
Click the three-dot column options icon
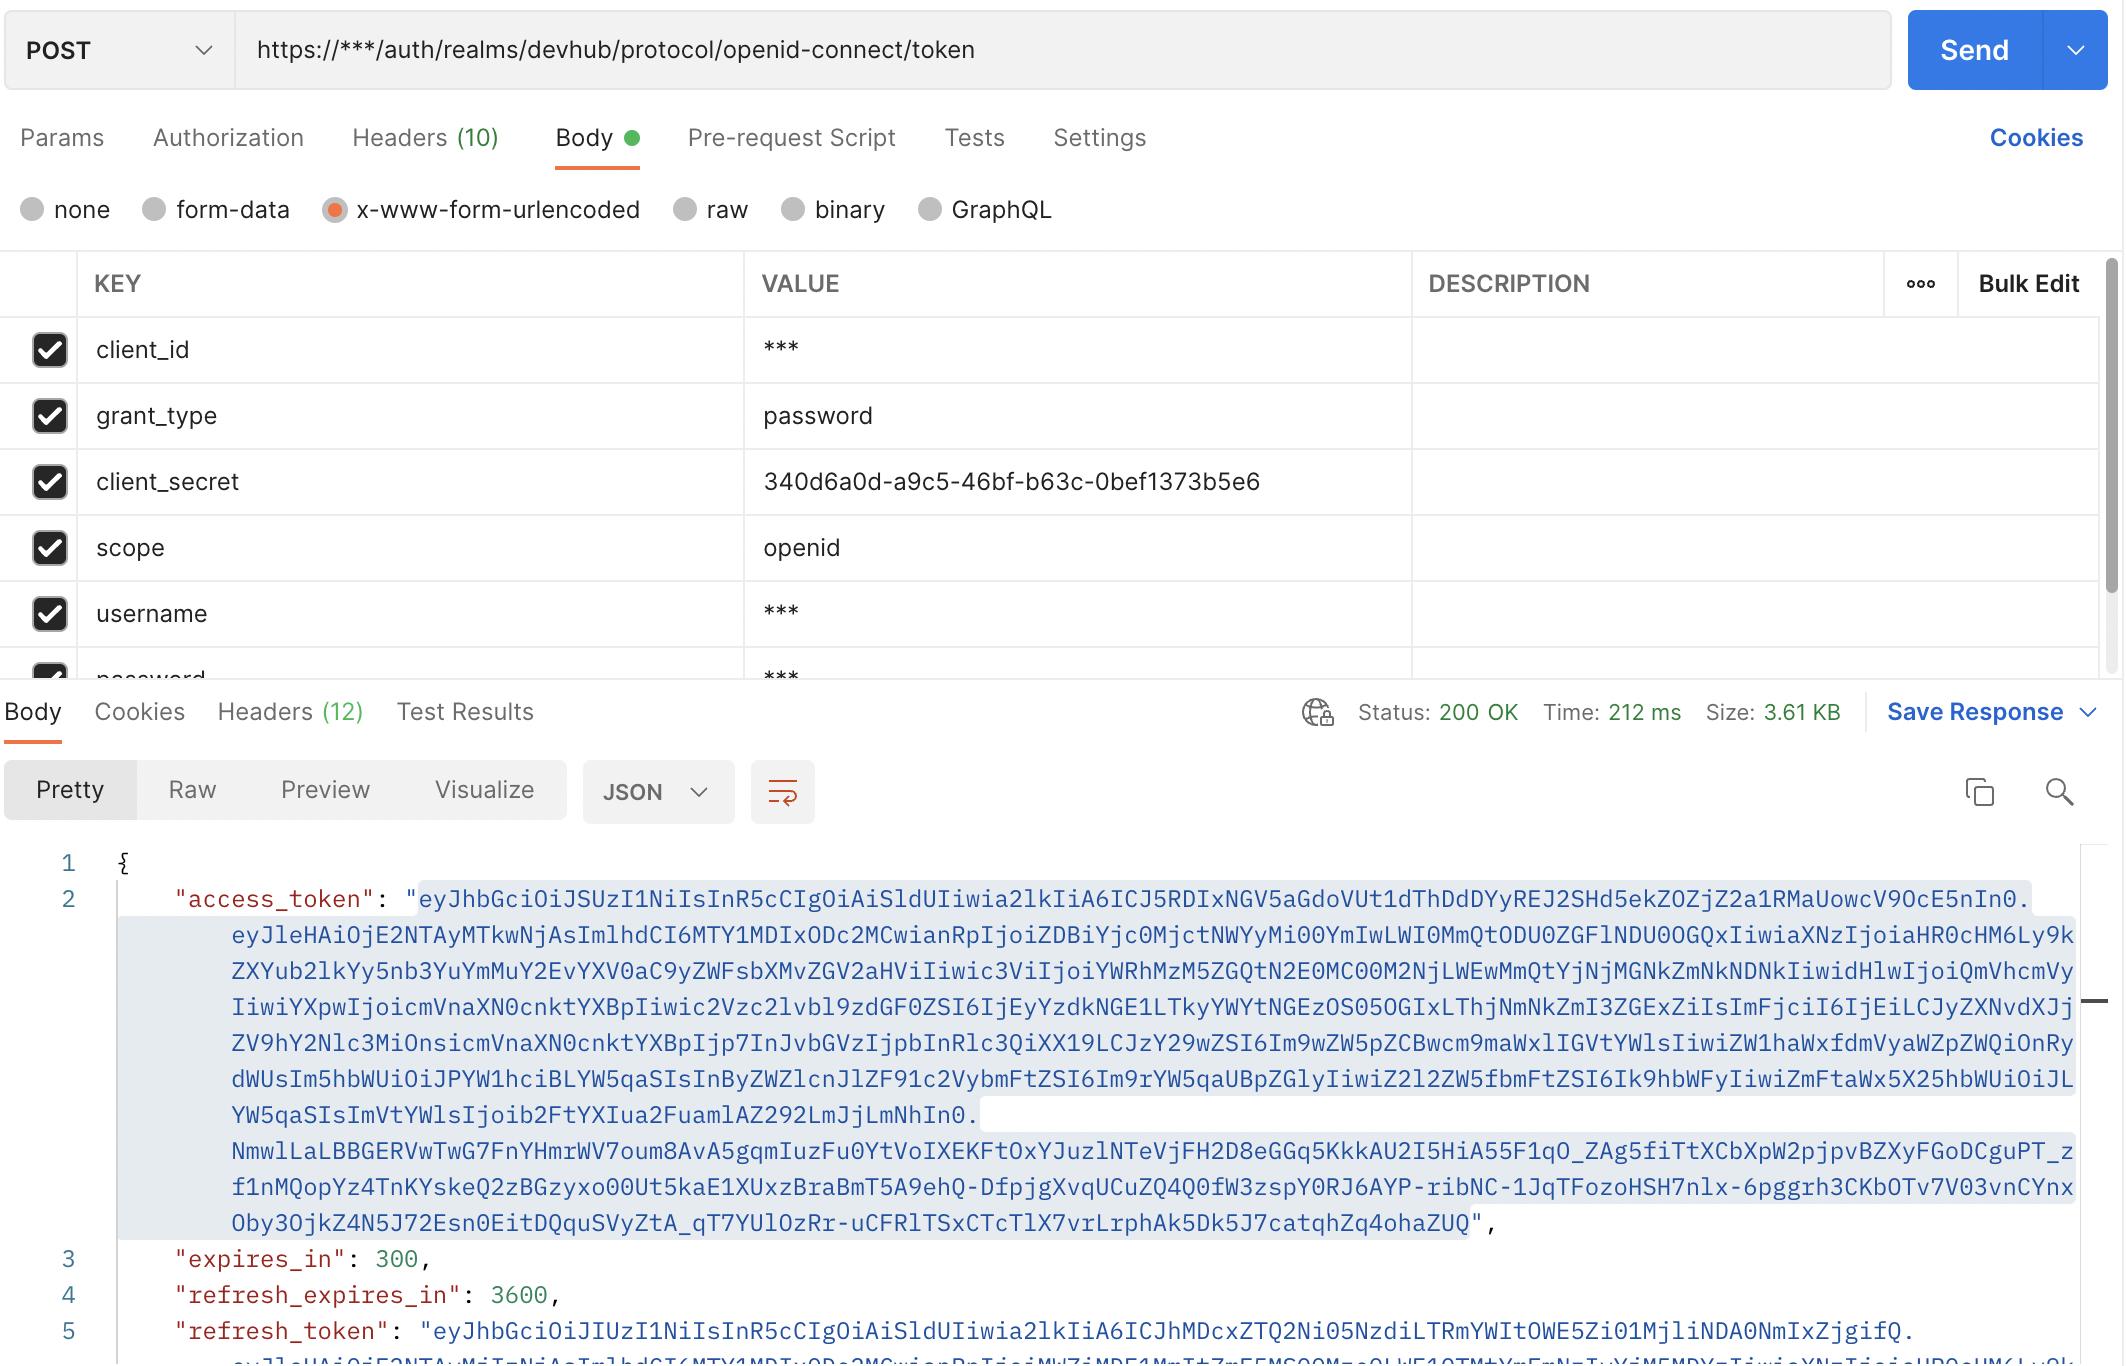(x=1920, y=284)
